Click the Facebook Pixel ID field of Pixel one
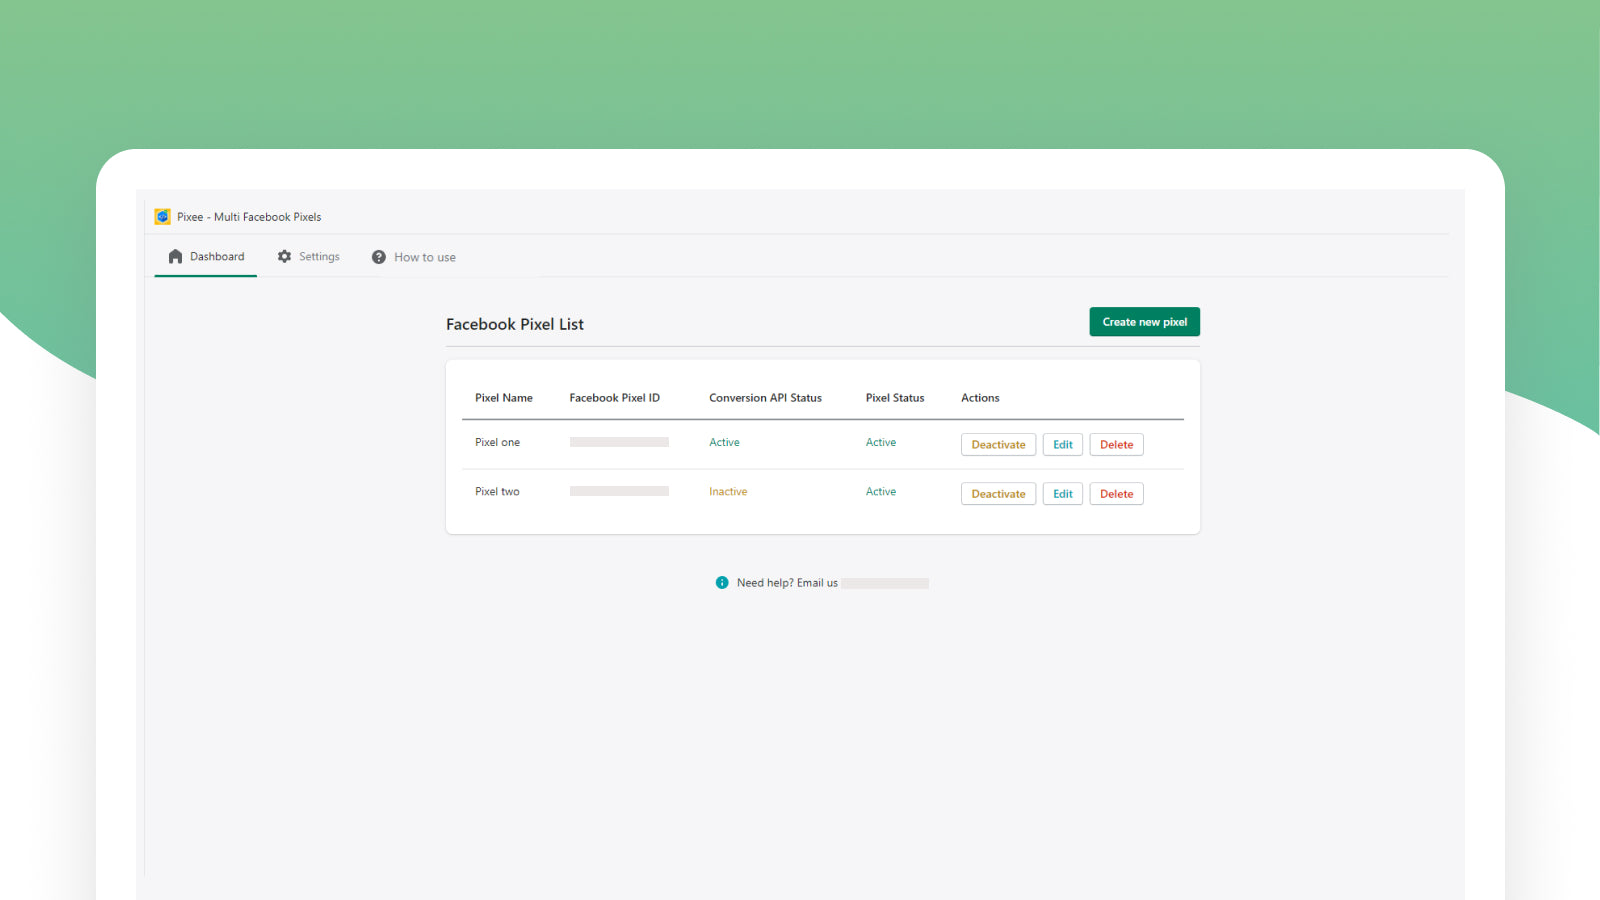The width and height of the screenshot is (1600, 900). [x=618, y=441]
